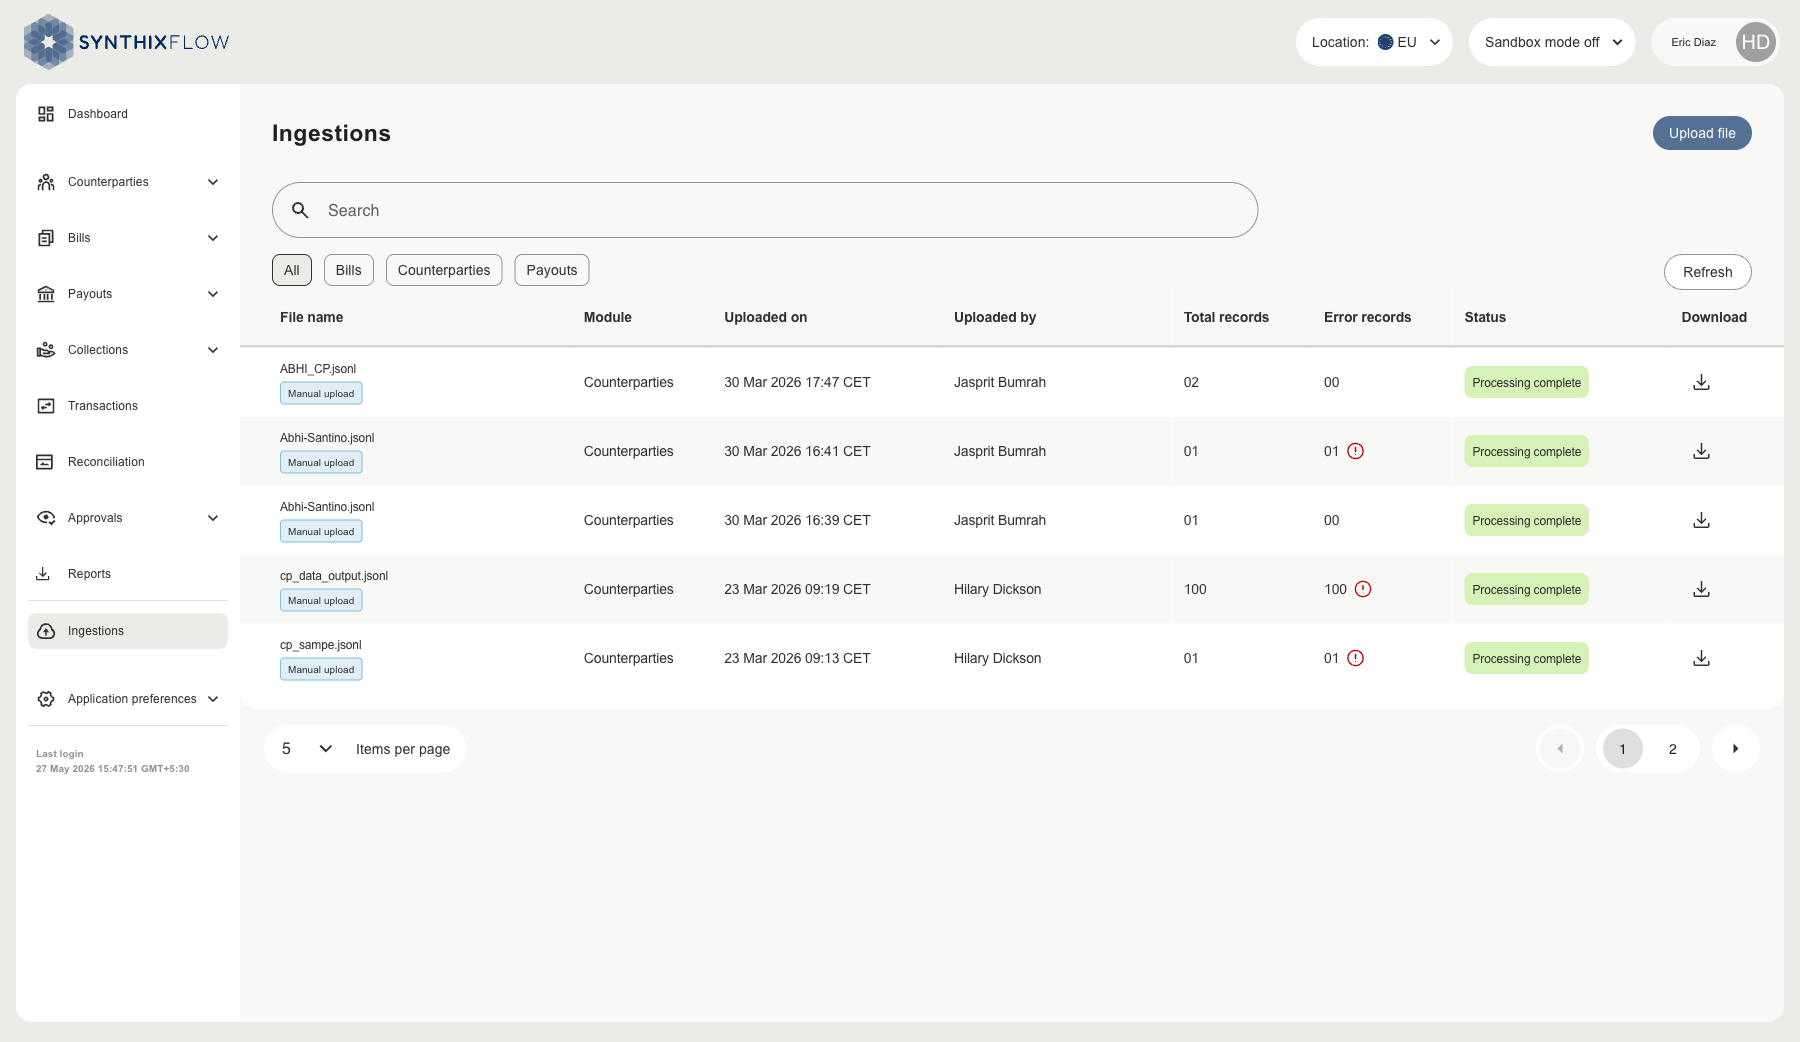Expand the Collections sidebar menu chevron
Screen dimensions: 1800x1042
coord(213,350)
